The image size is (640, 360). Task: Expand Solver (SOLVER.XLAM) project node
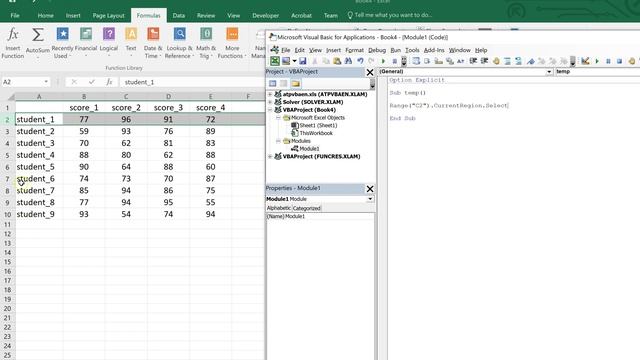(x=270, y=102)
